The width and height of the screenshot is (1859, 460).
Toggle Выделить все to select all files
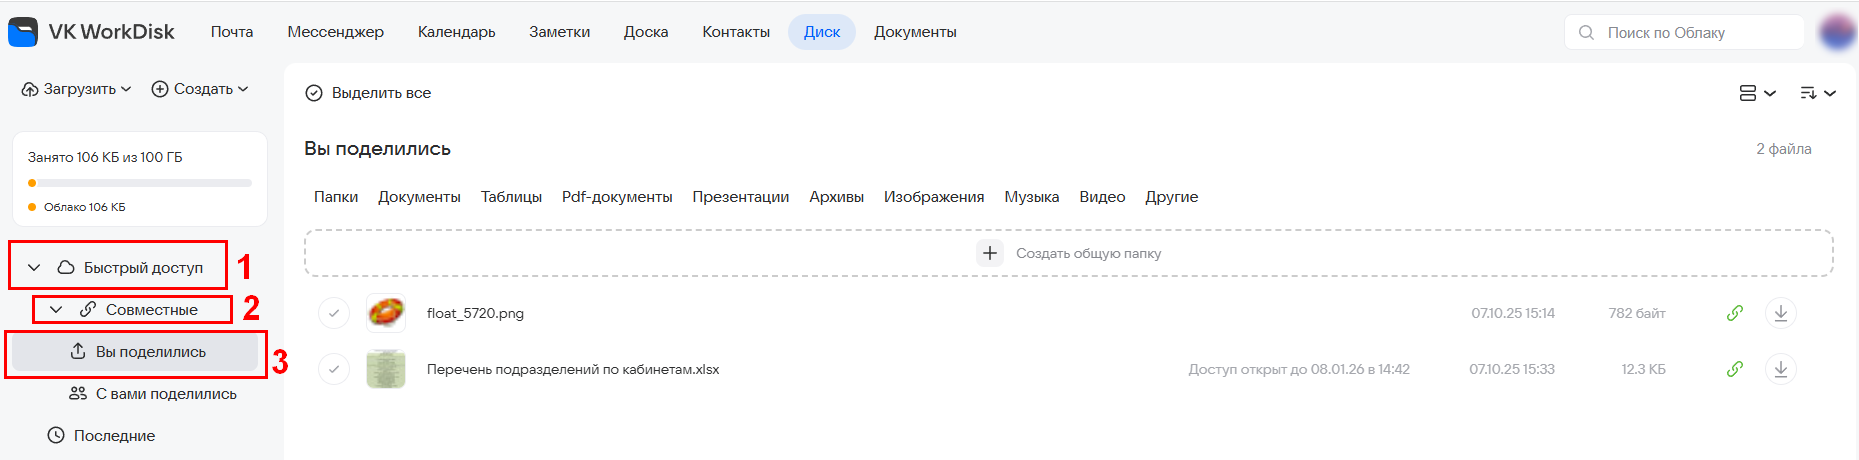tap(368, 93)
